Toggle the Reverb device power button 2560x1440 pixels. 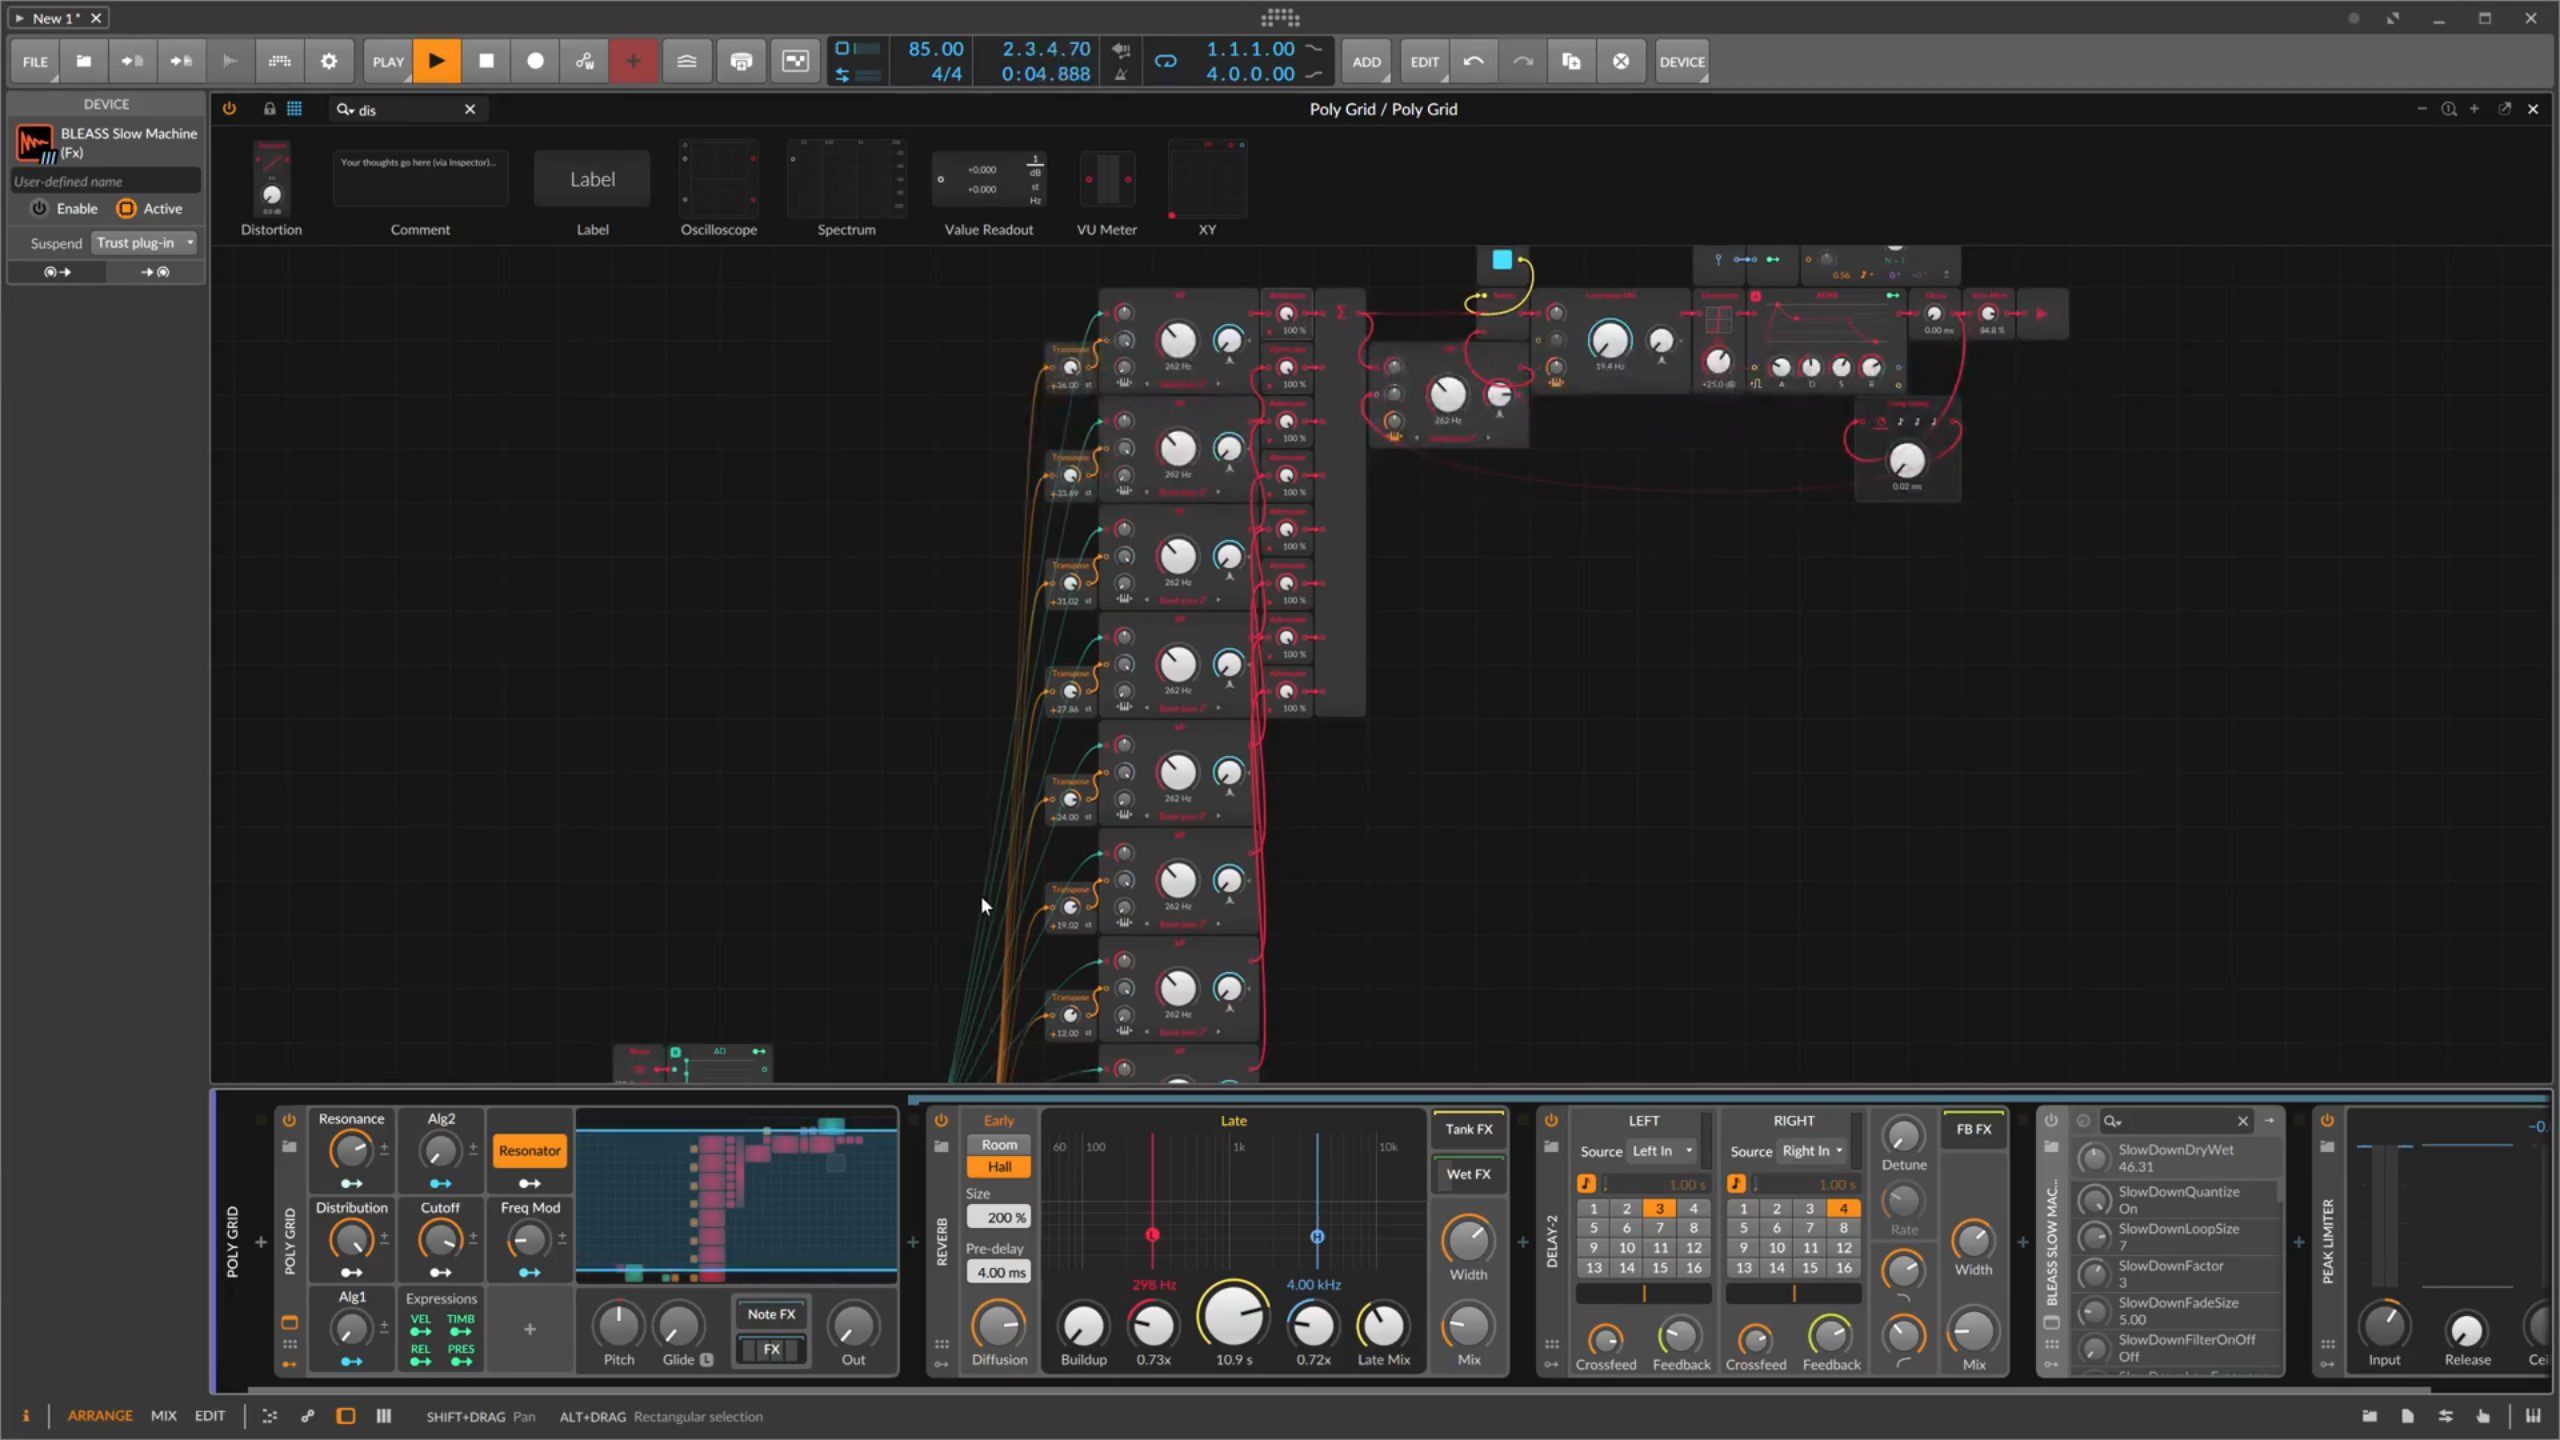(x=941, y=1120)
